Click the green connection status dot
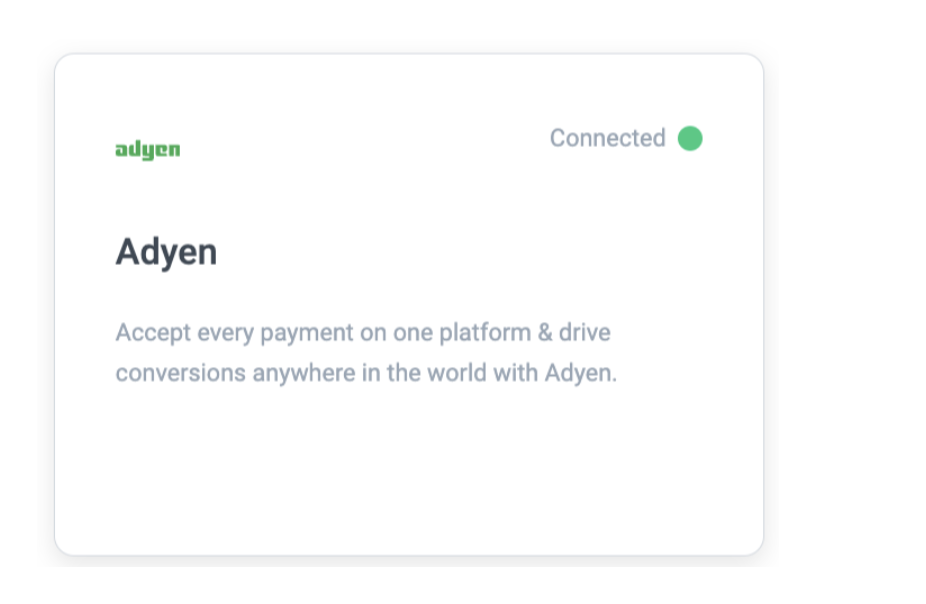Image resolution: width=926 pixels, height=604 pixels. [x=690, y=138]
